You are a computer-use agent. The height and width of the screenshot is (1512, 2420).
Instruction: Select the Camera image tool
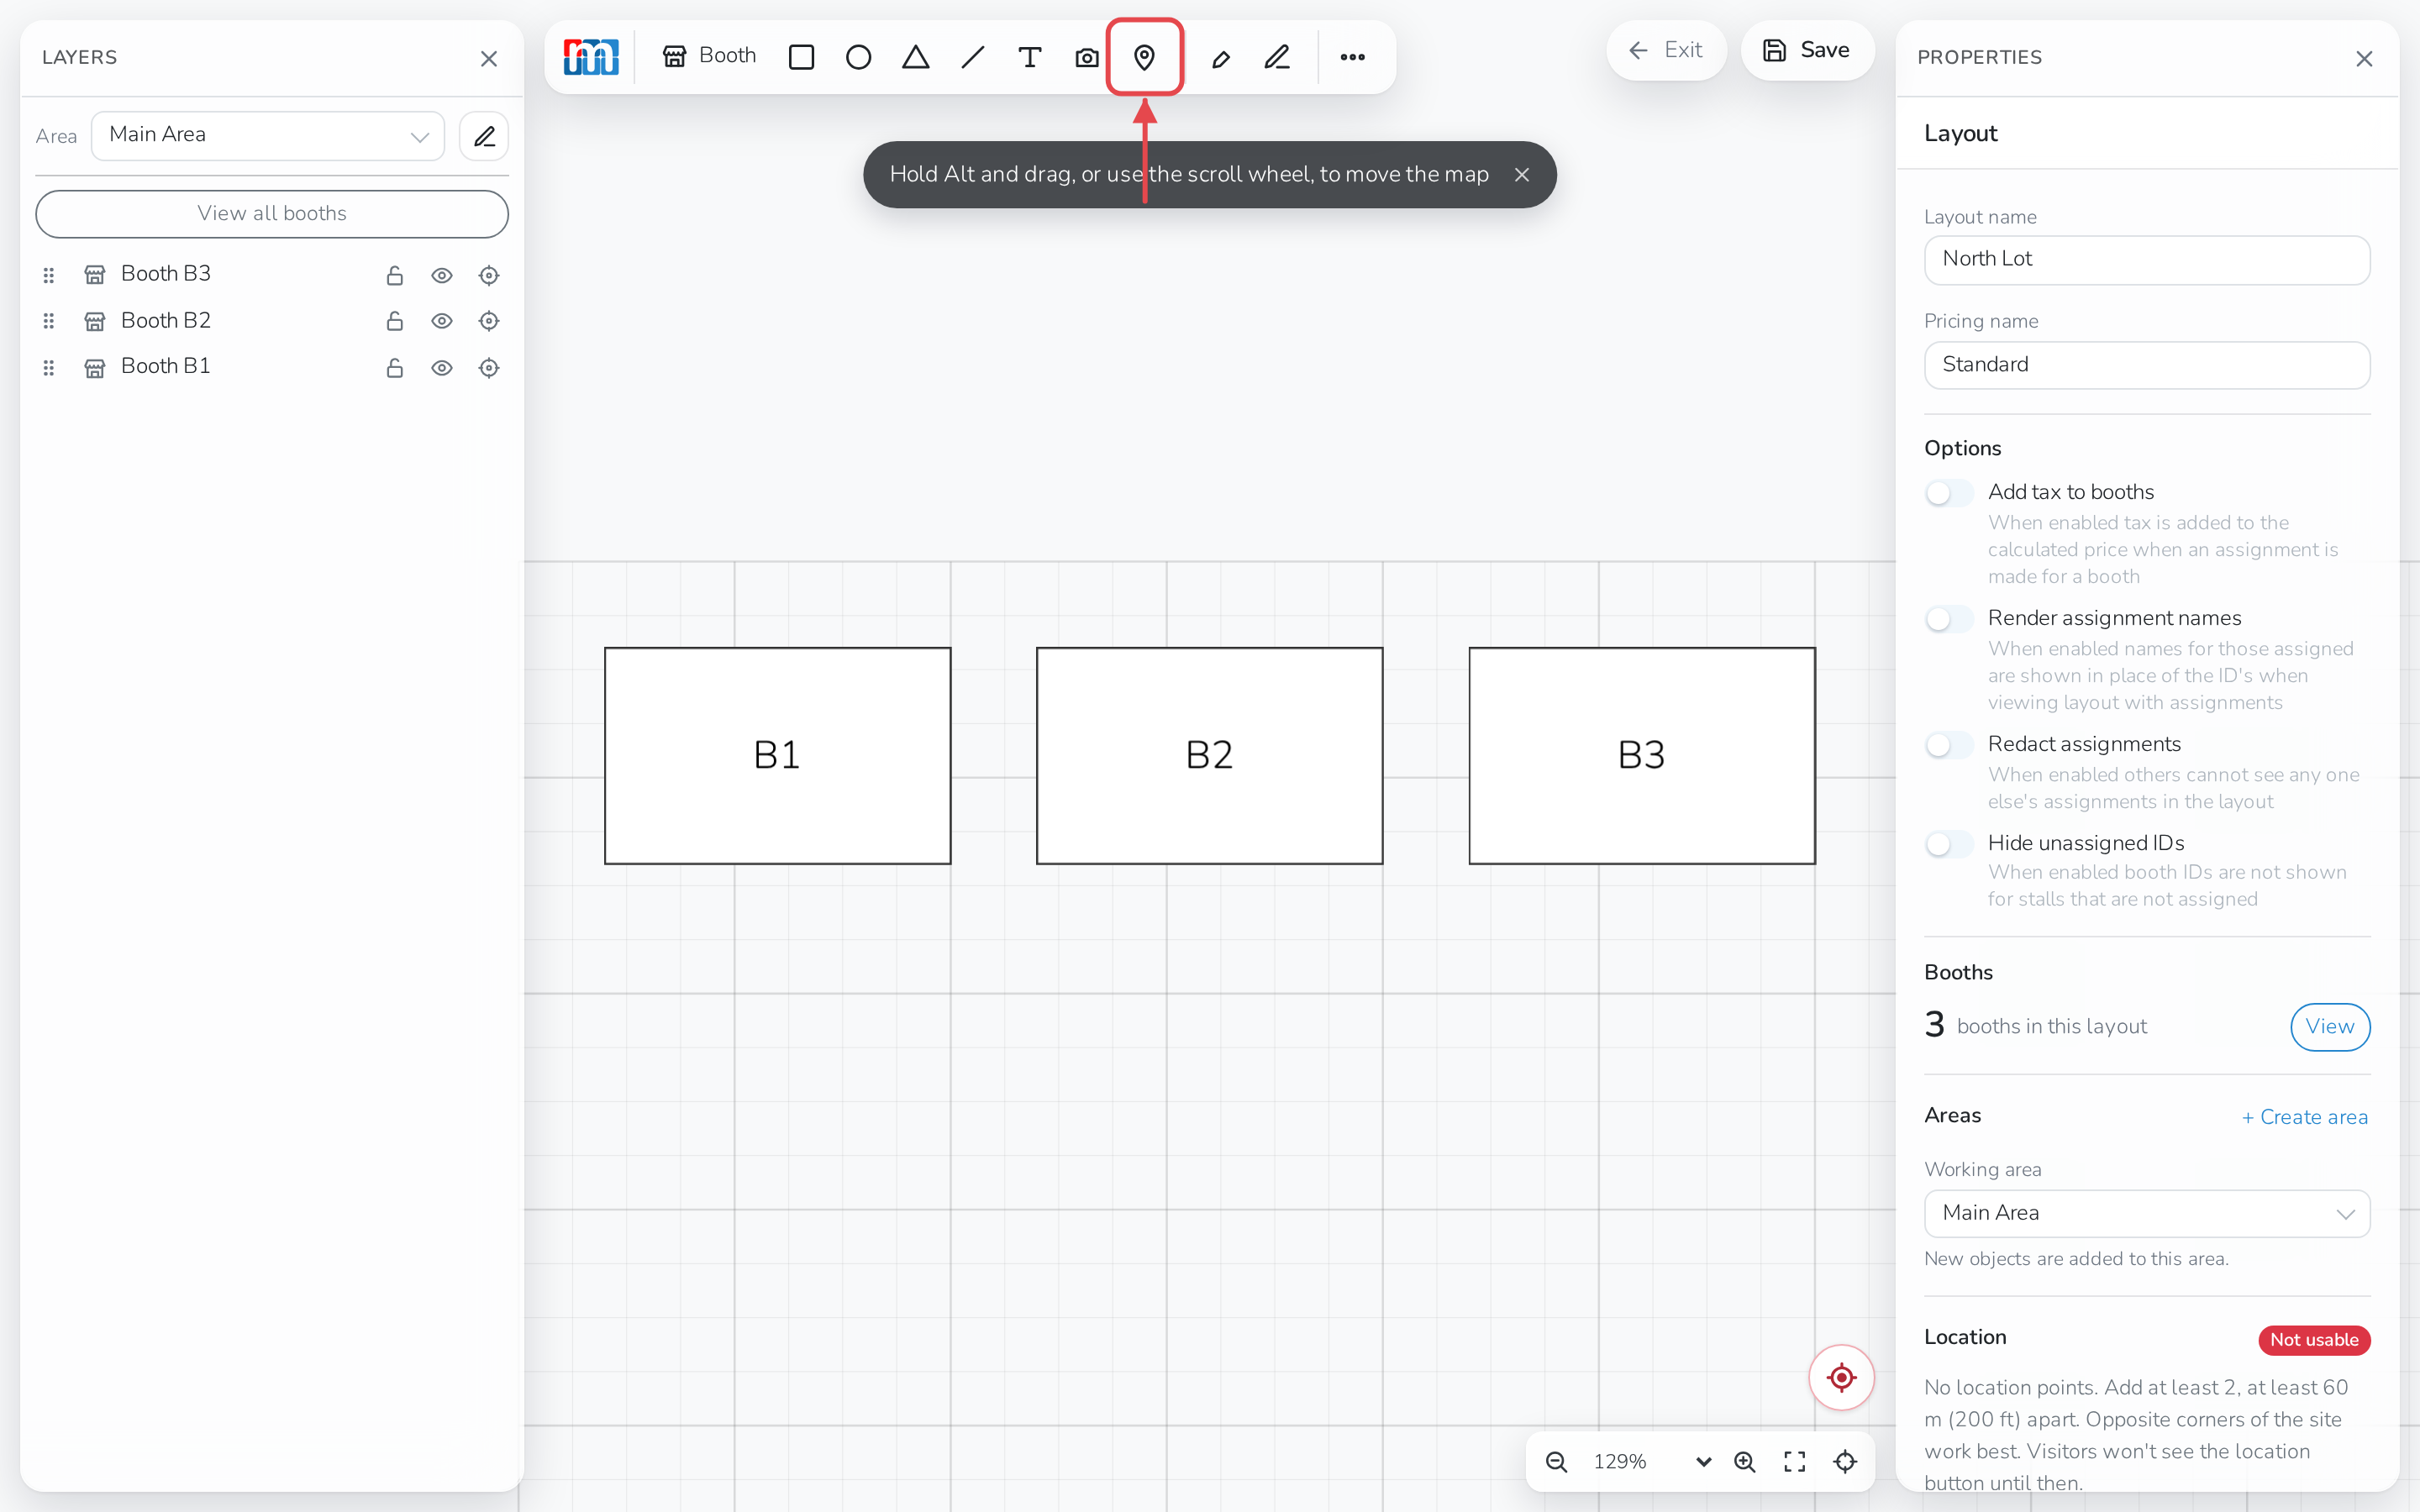point(1086,57)
